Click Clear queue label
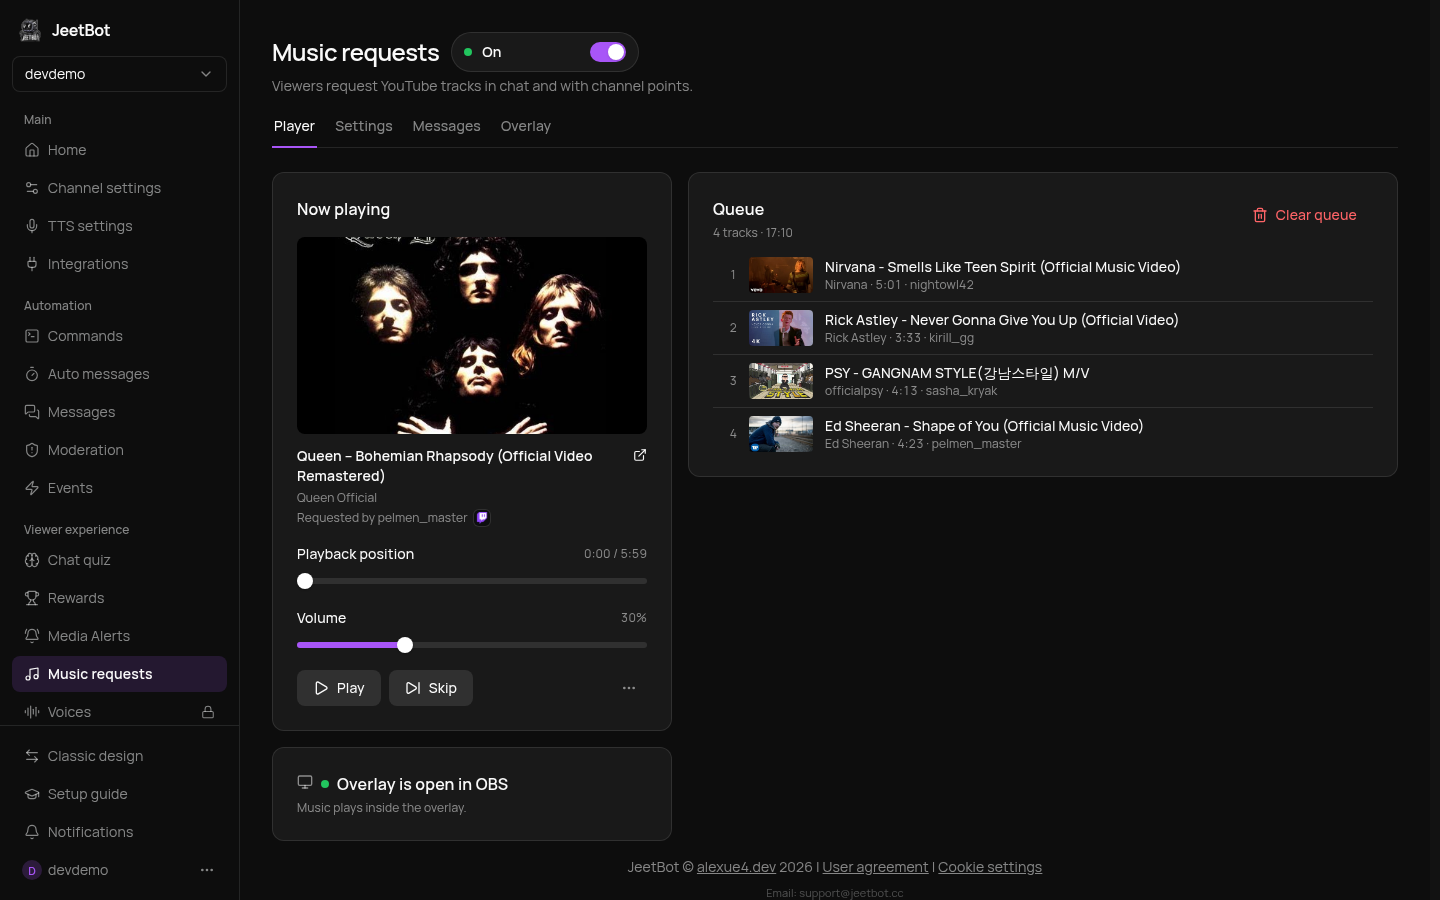The height and width of the screenshot is (900, 1440). click(1316, 215)
